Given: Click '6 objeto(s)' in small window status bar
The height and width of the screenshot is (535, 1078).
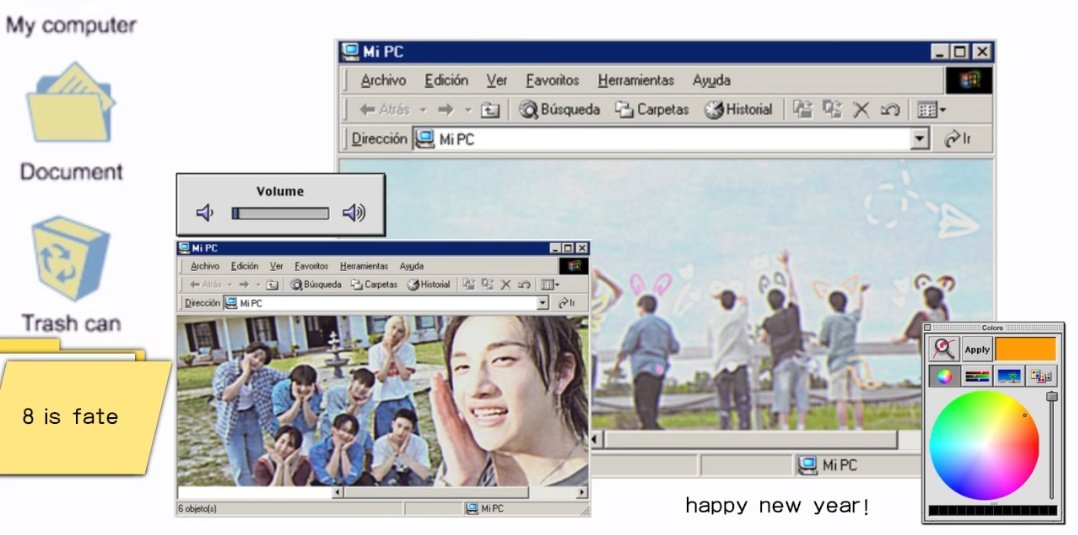Looking at the screenshot, I should [197, 509].
